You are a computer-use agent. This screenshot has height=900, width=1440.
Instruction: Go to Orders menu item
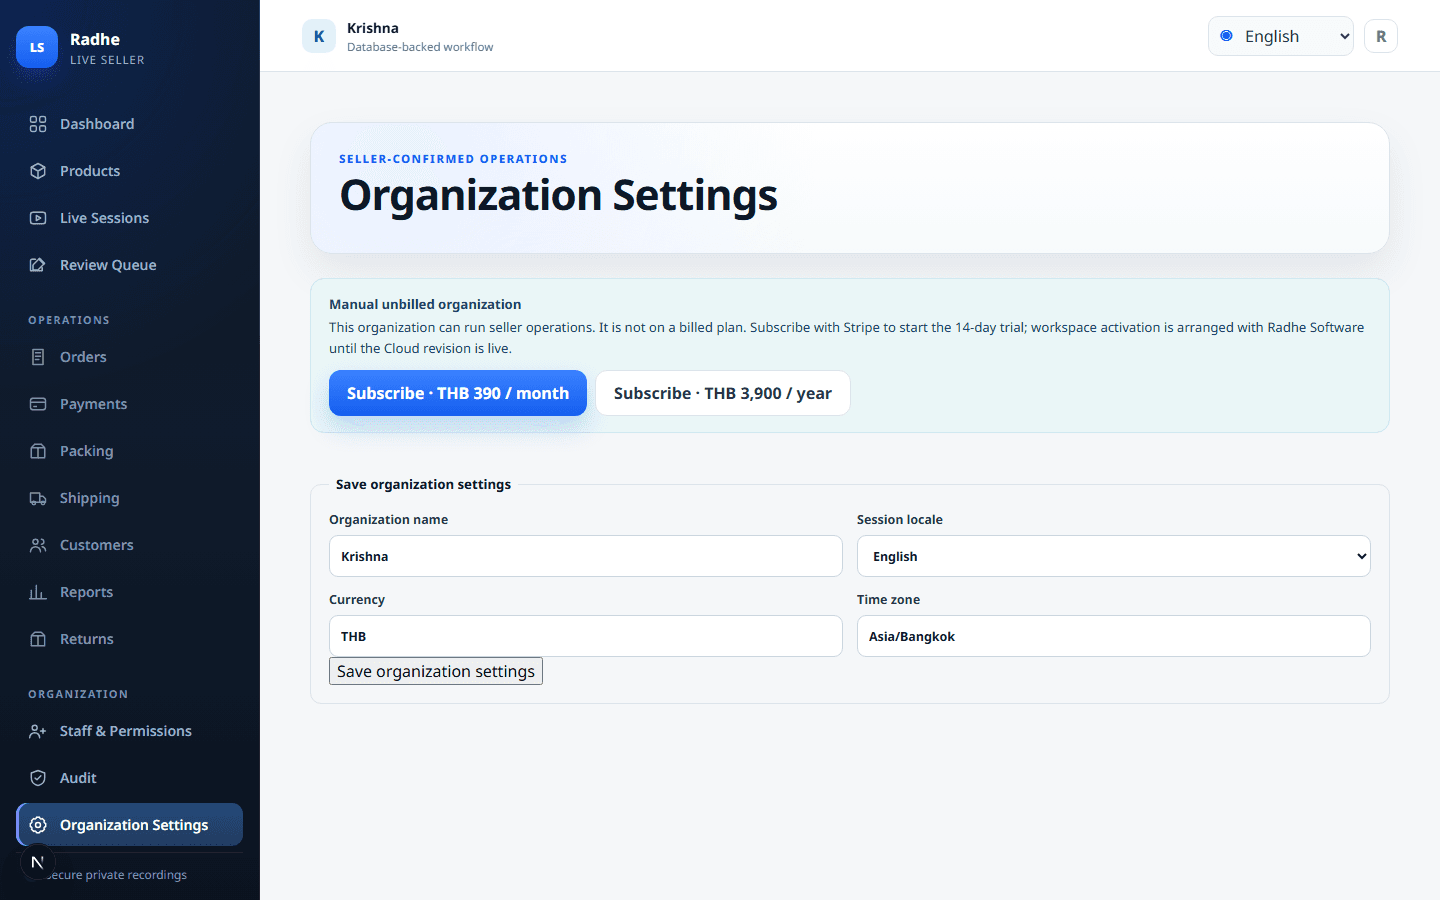coord(130,357)
